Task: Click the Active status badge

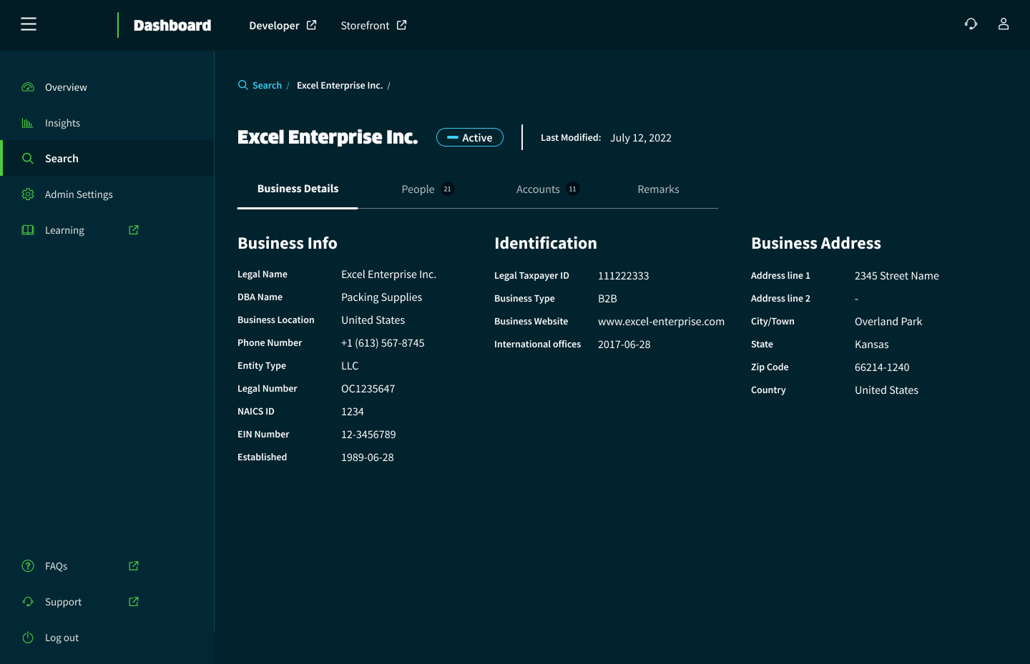Action: pyautogui.click(x=470, y=138)
